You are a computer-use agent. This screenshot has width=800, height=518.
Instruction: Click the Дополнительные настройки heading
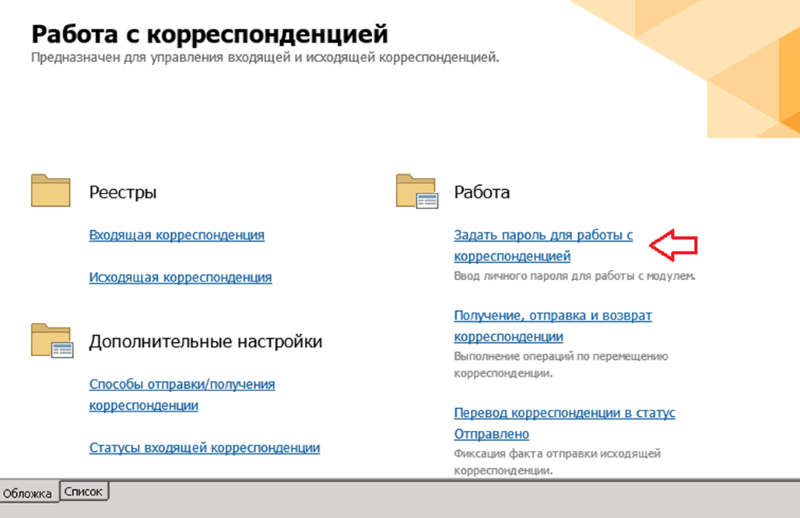[x=206, y=341]
